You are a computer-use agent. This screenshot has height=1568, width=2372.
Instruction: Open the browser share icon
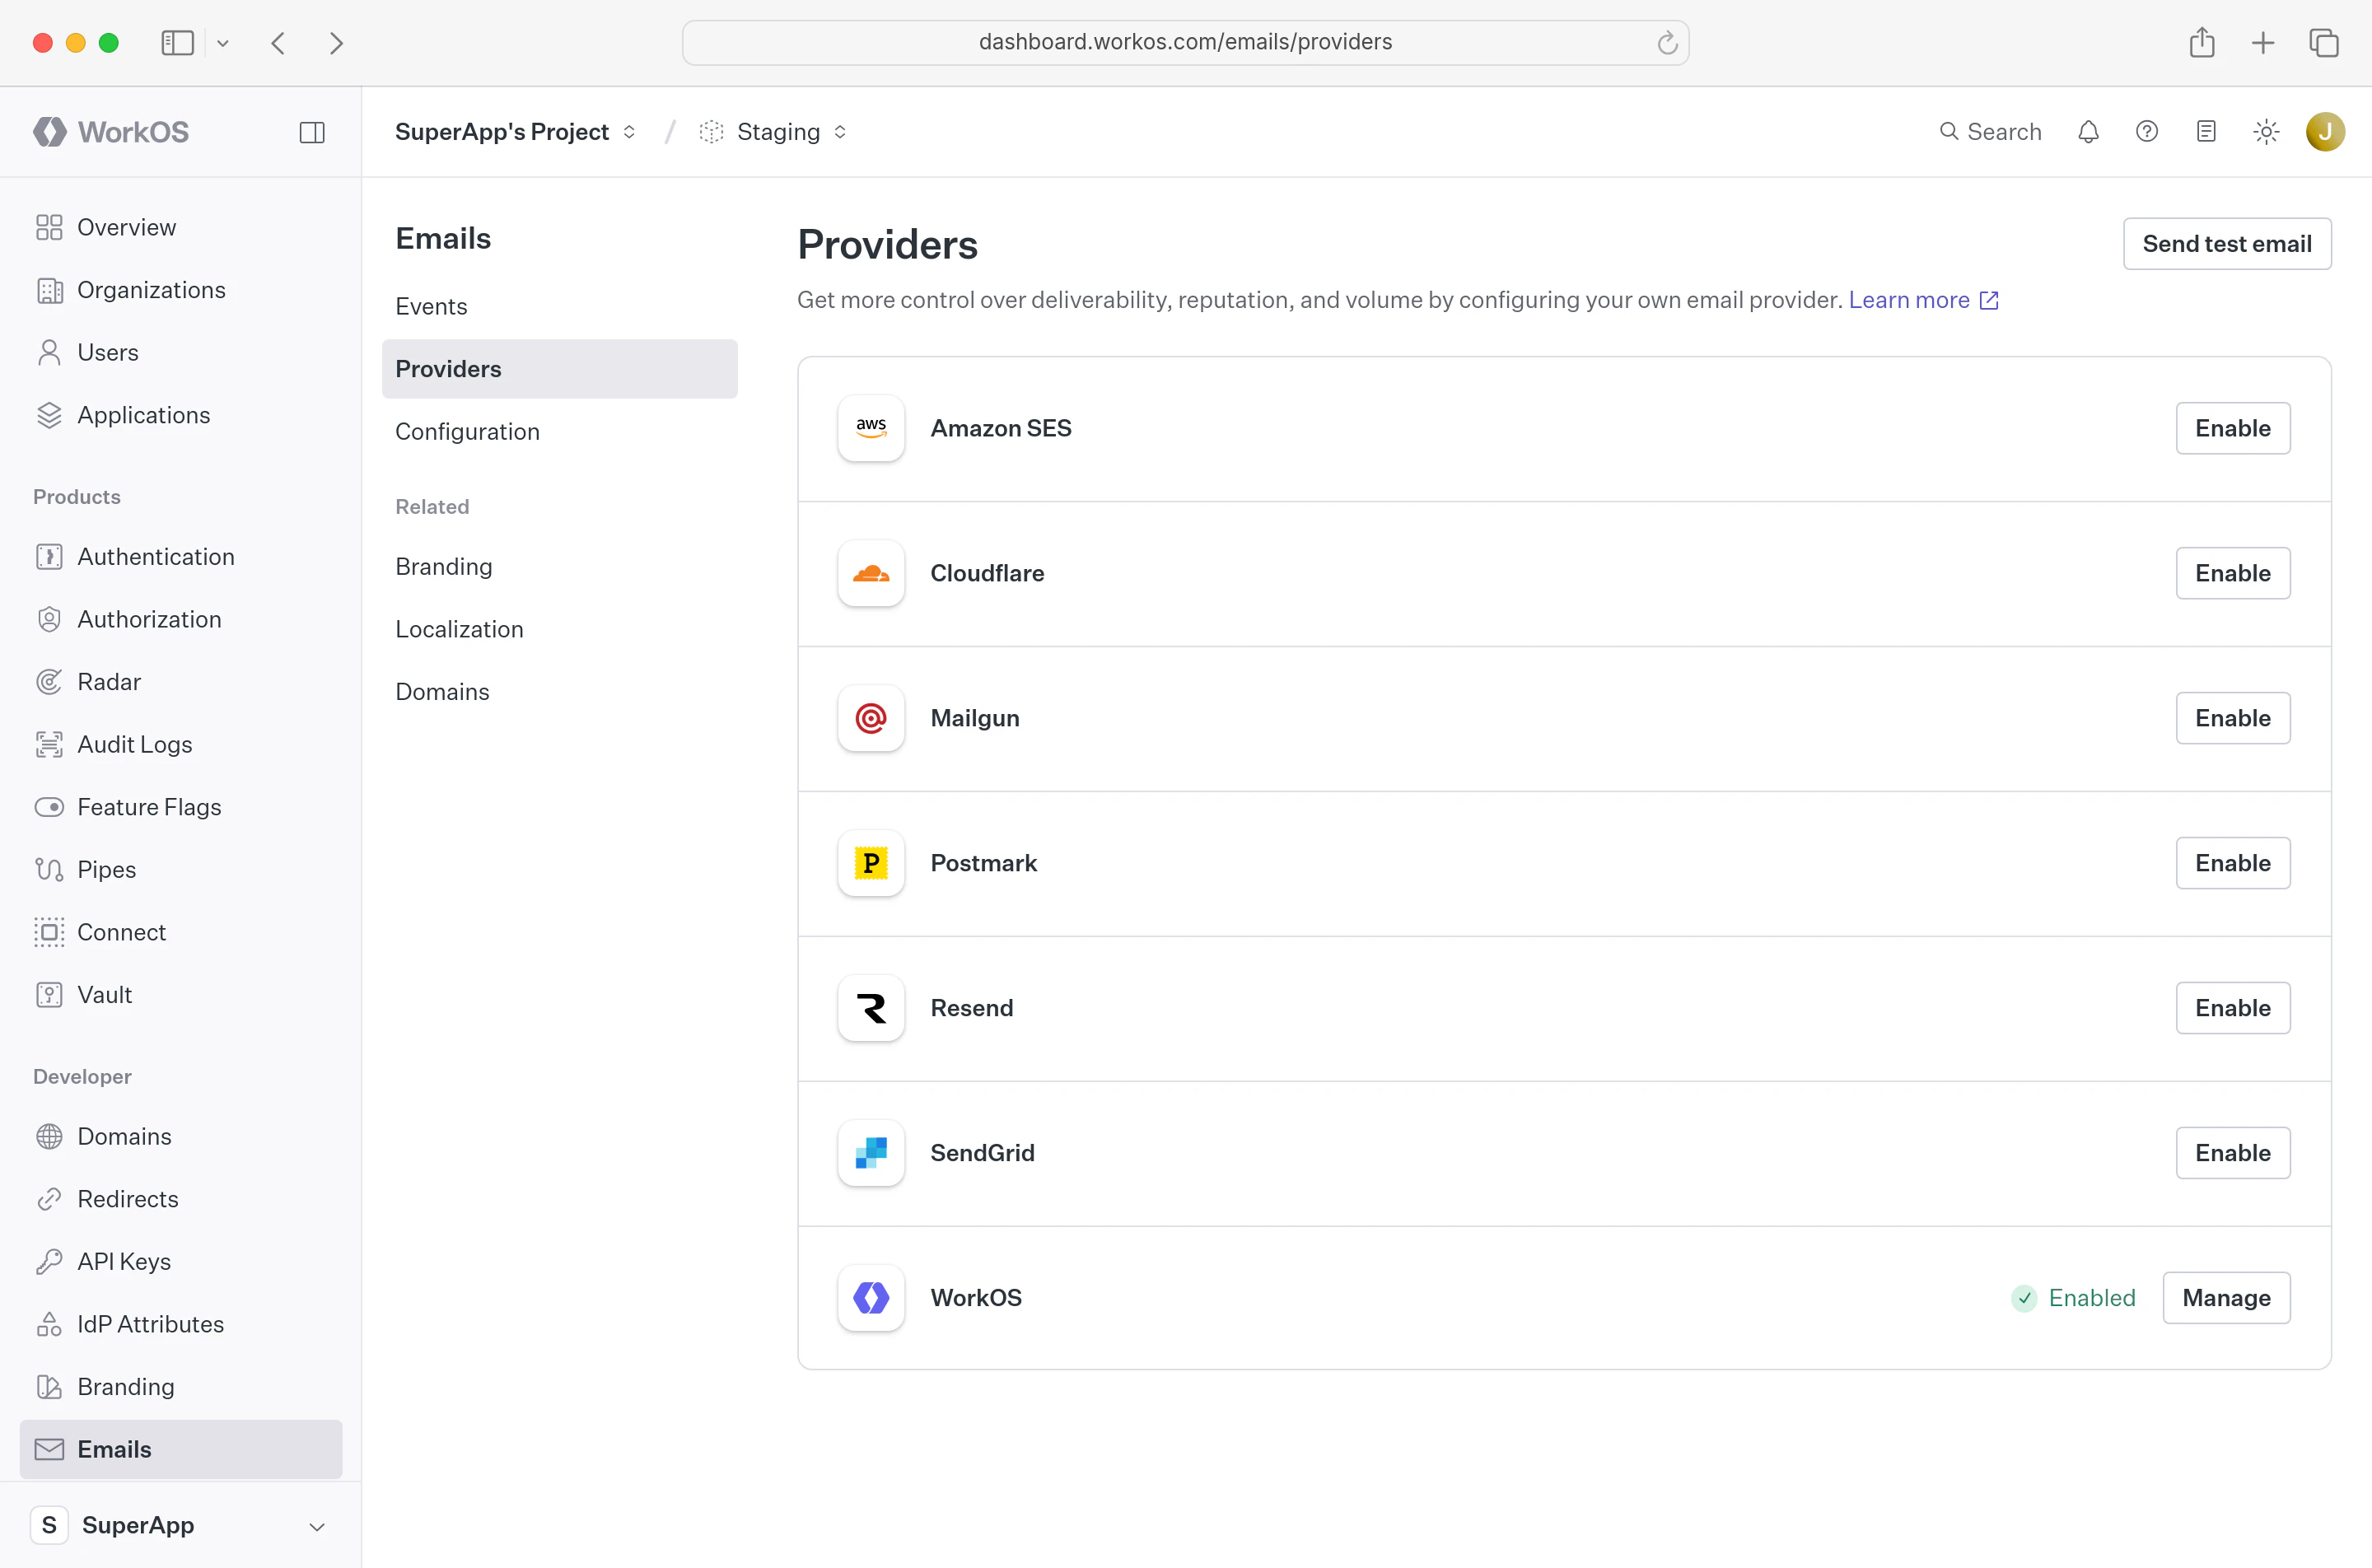(2202, 43)
